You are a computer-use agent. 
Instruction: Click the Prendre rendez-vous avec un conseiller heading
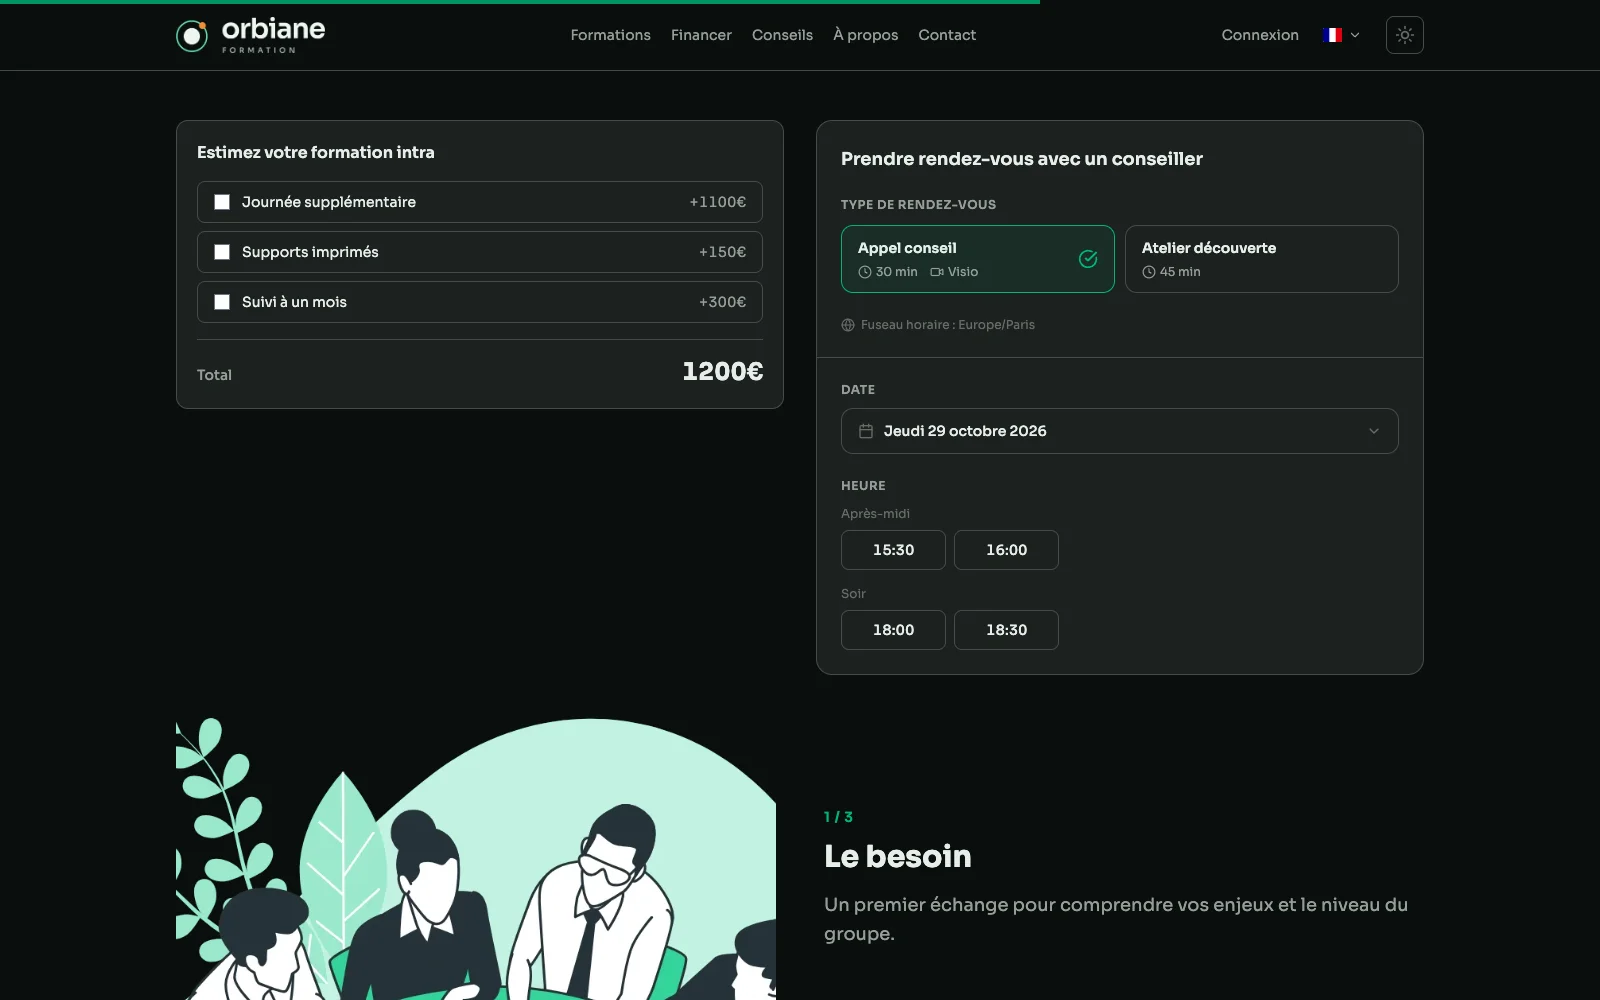tap(1022, 159)
